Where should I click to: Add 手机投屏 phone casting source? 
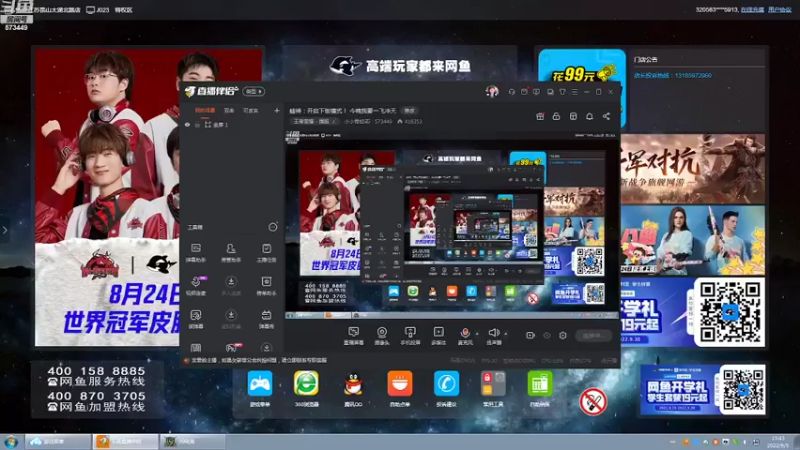410,336
